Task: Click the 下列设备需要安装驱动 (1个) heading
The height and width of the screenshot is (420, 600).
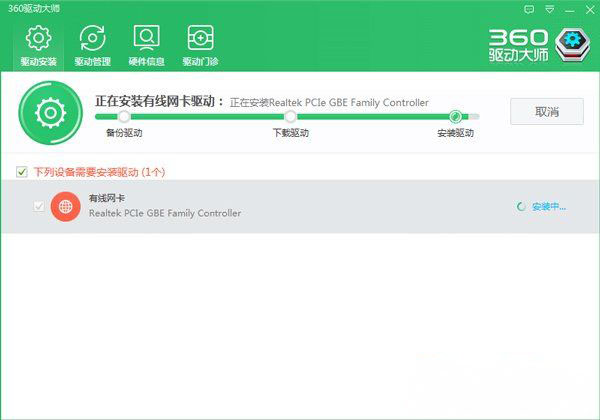Action: [99, 172]
